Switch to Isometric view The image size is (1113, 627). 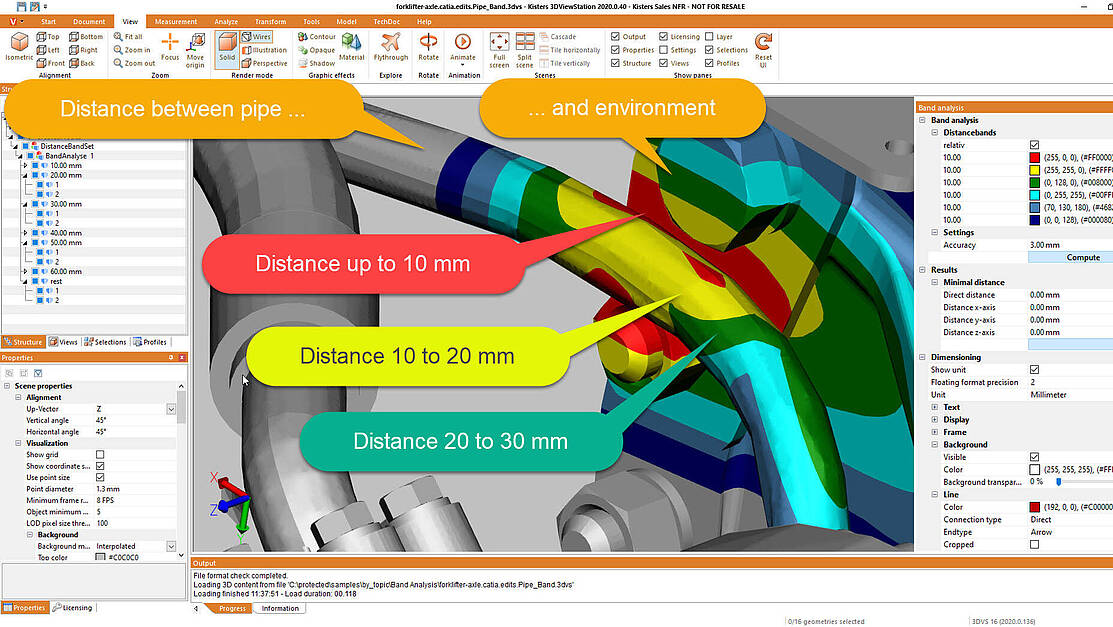pyautogui.click(x=19, y=48)
